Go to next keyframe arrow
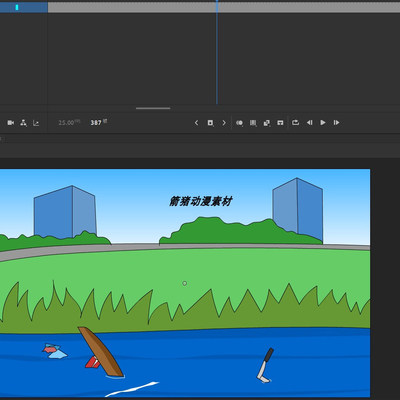400x400 pixels. point(224,123)
